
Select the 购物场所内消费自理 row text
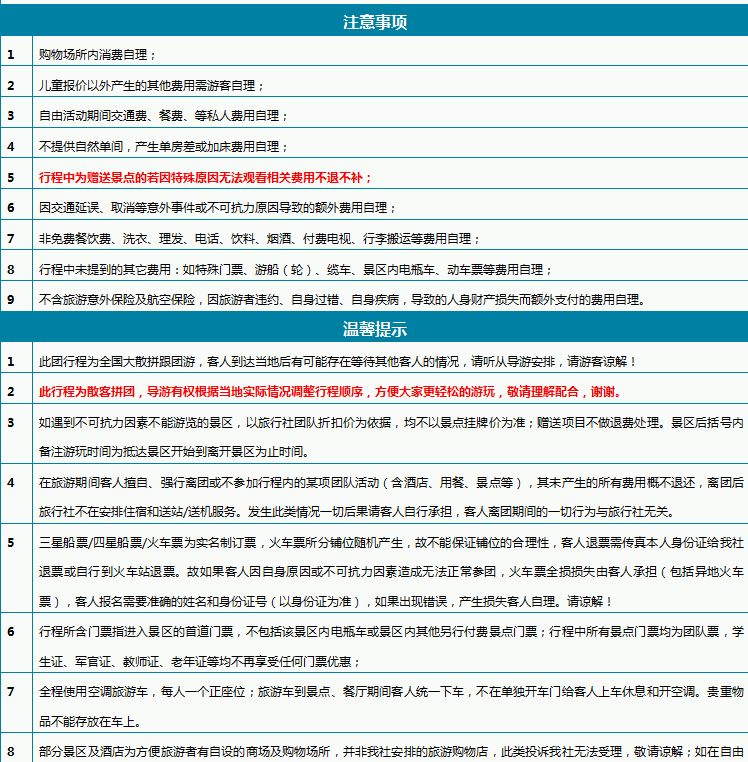coord(97,54)
